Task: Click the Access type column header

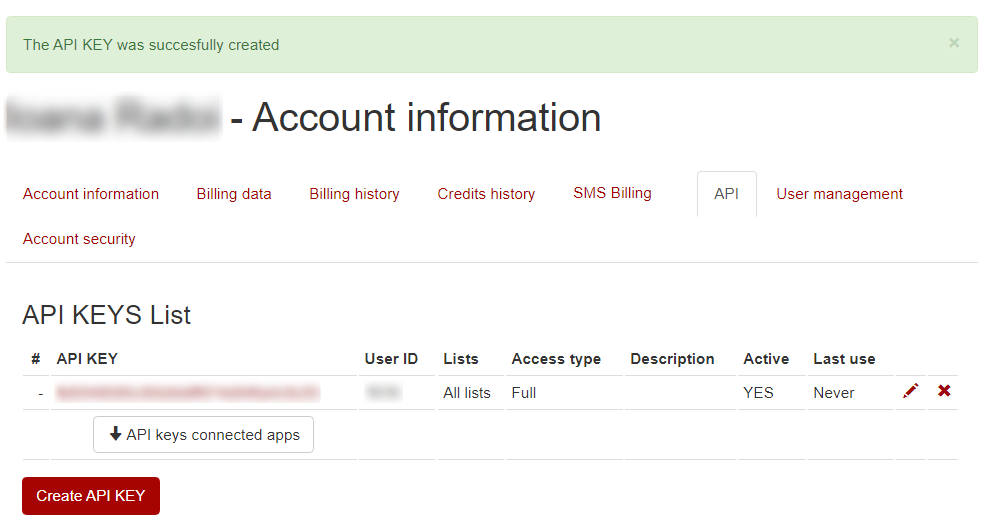Action: point(556,359)
